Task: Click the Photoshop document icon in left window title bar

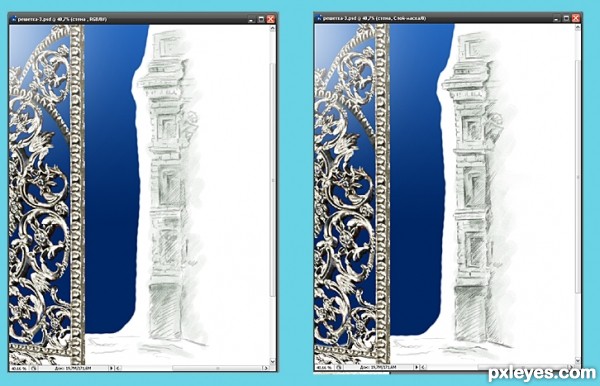Action: [13, 19]
